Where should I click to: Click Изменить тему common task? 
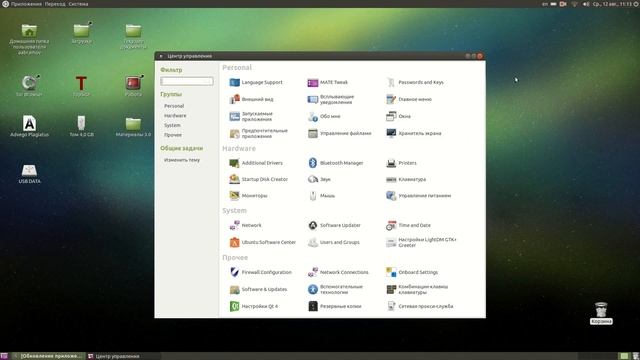[182, 160]
